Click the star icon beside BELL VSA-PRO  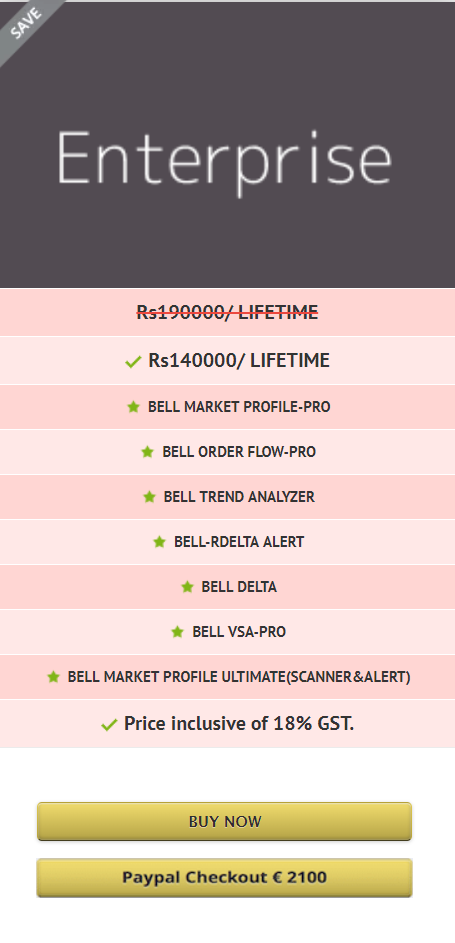coord(177,632)
